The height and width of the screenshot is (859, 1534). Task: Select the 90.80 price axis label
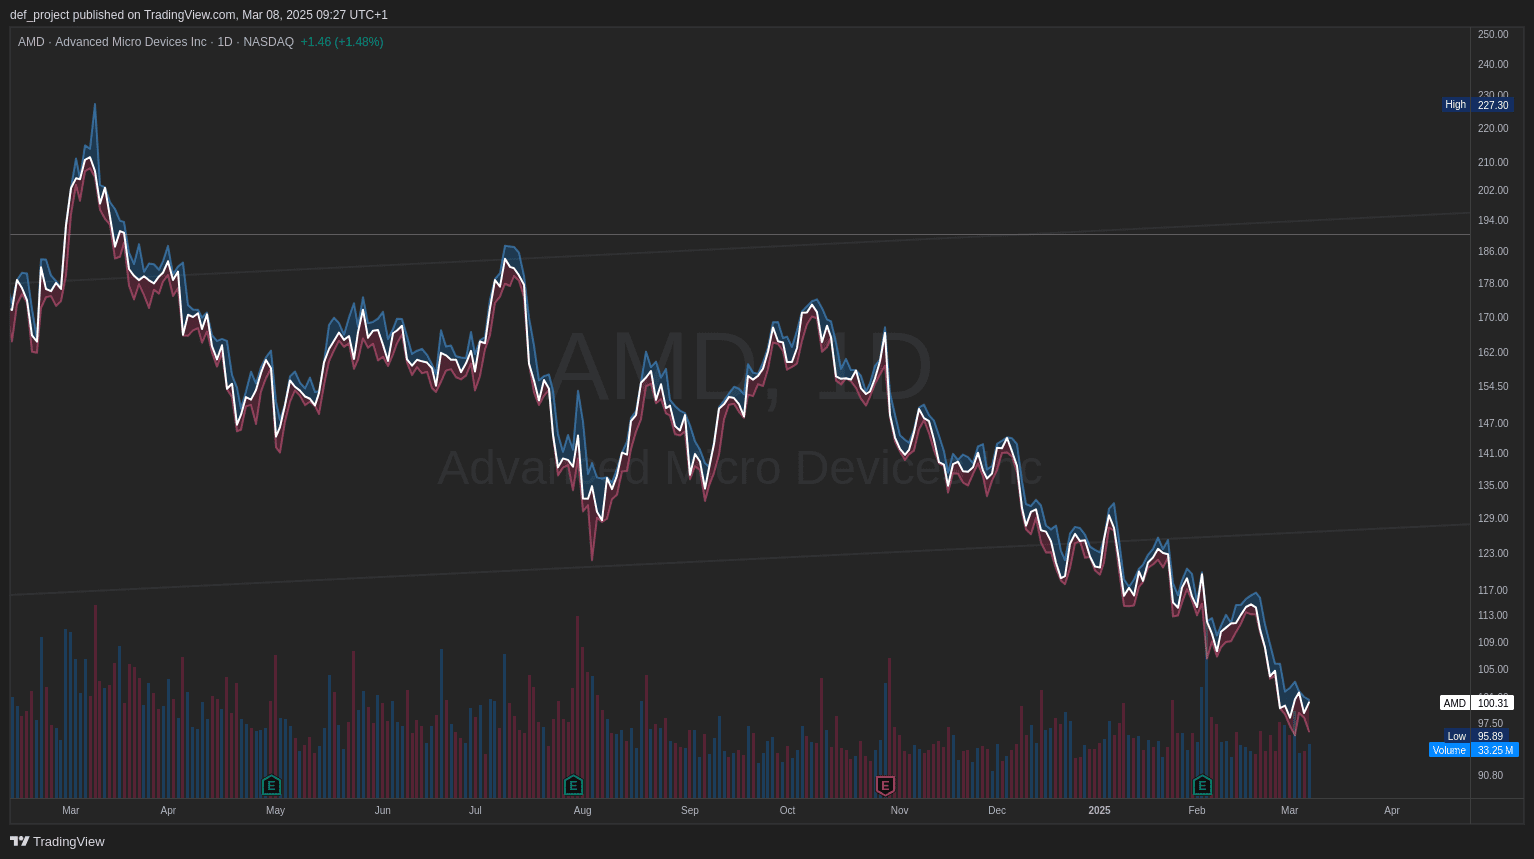pos(1490,775)
